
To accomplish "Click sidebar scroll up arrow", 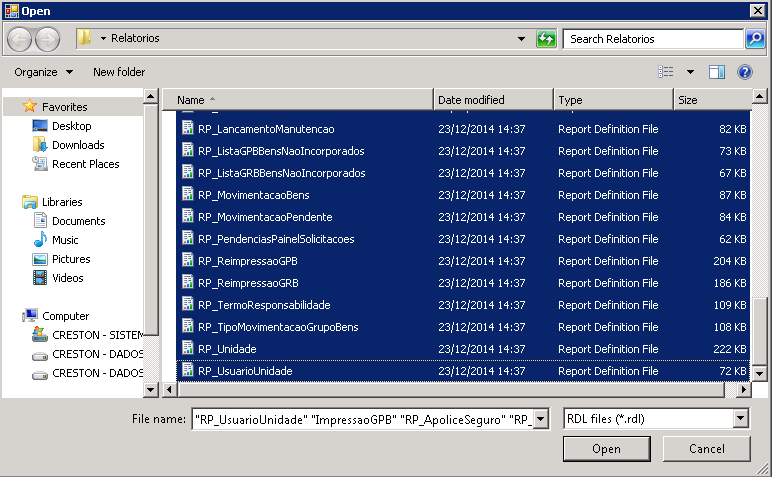I will (151, 96).
